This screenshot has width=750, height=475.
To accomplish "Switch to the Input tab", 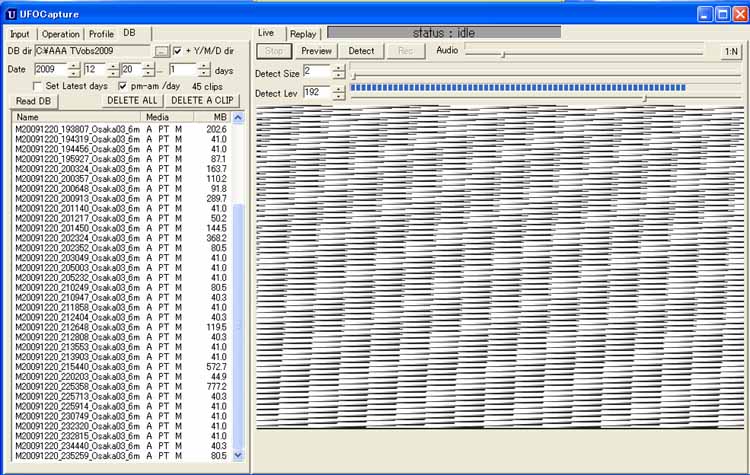I will pyautogui.click(x=20, y=34).
